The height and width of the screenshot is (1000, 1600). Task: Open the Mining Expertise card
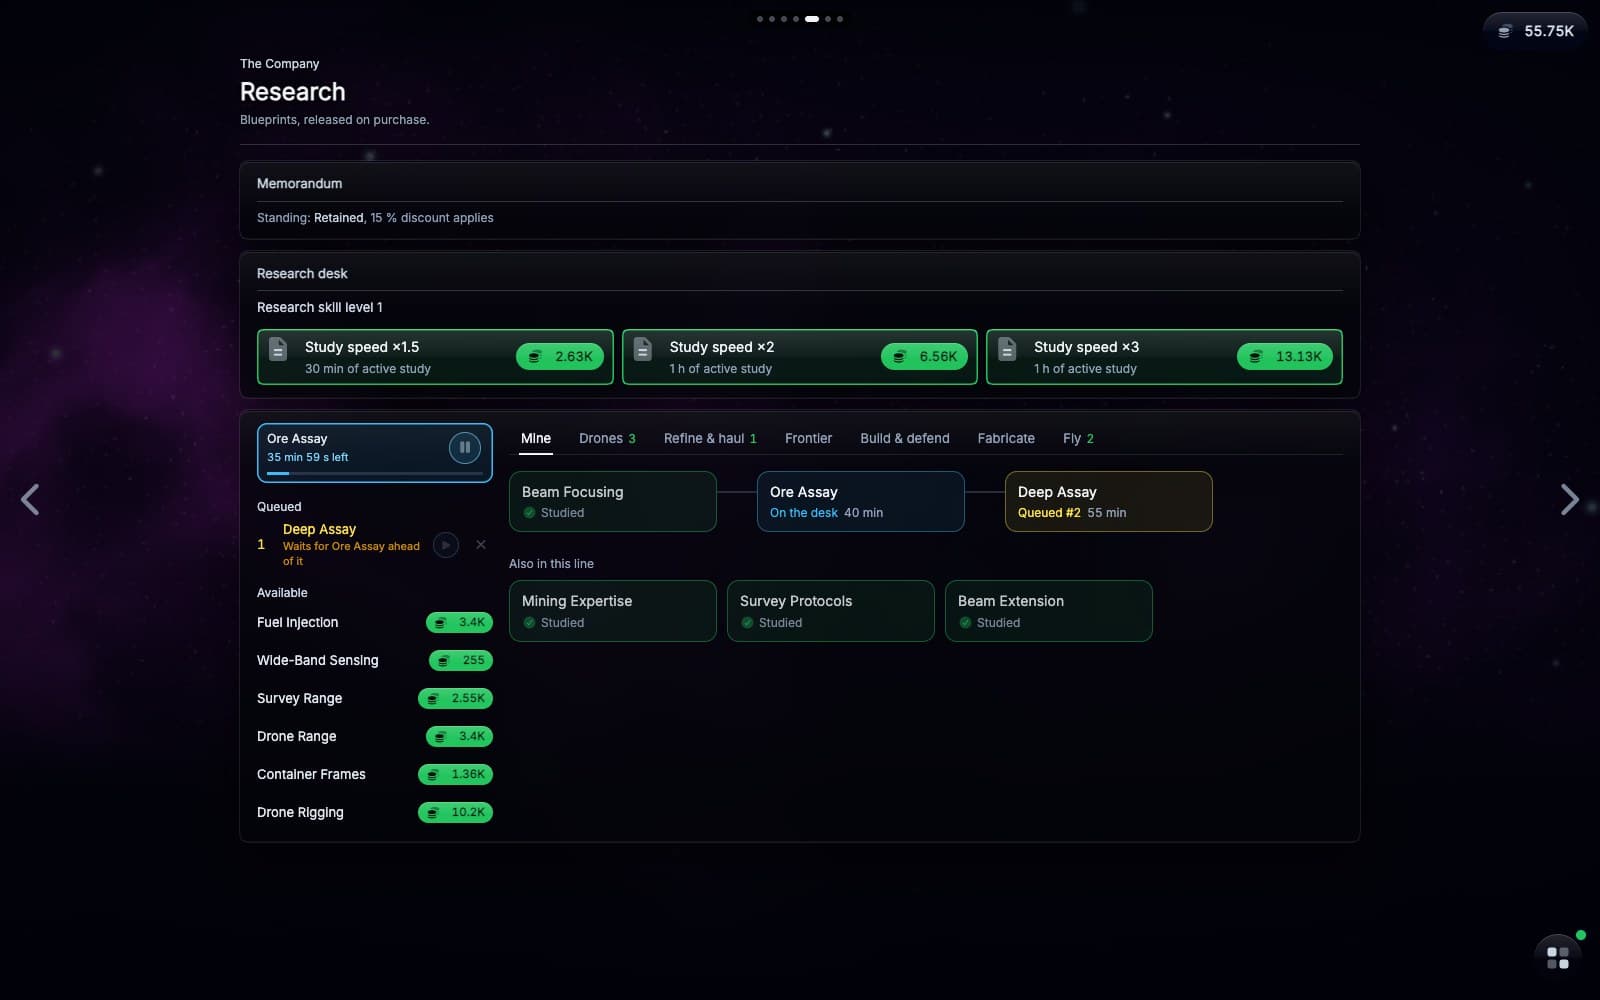tap(613, 611)
